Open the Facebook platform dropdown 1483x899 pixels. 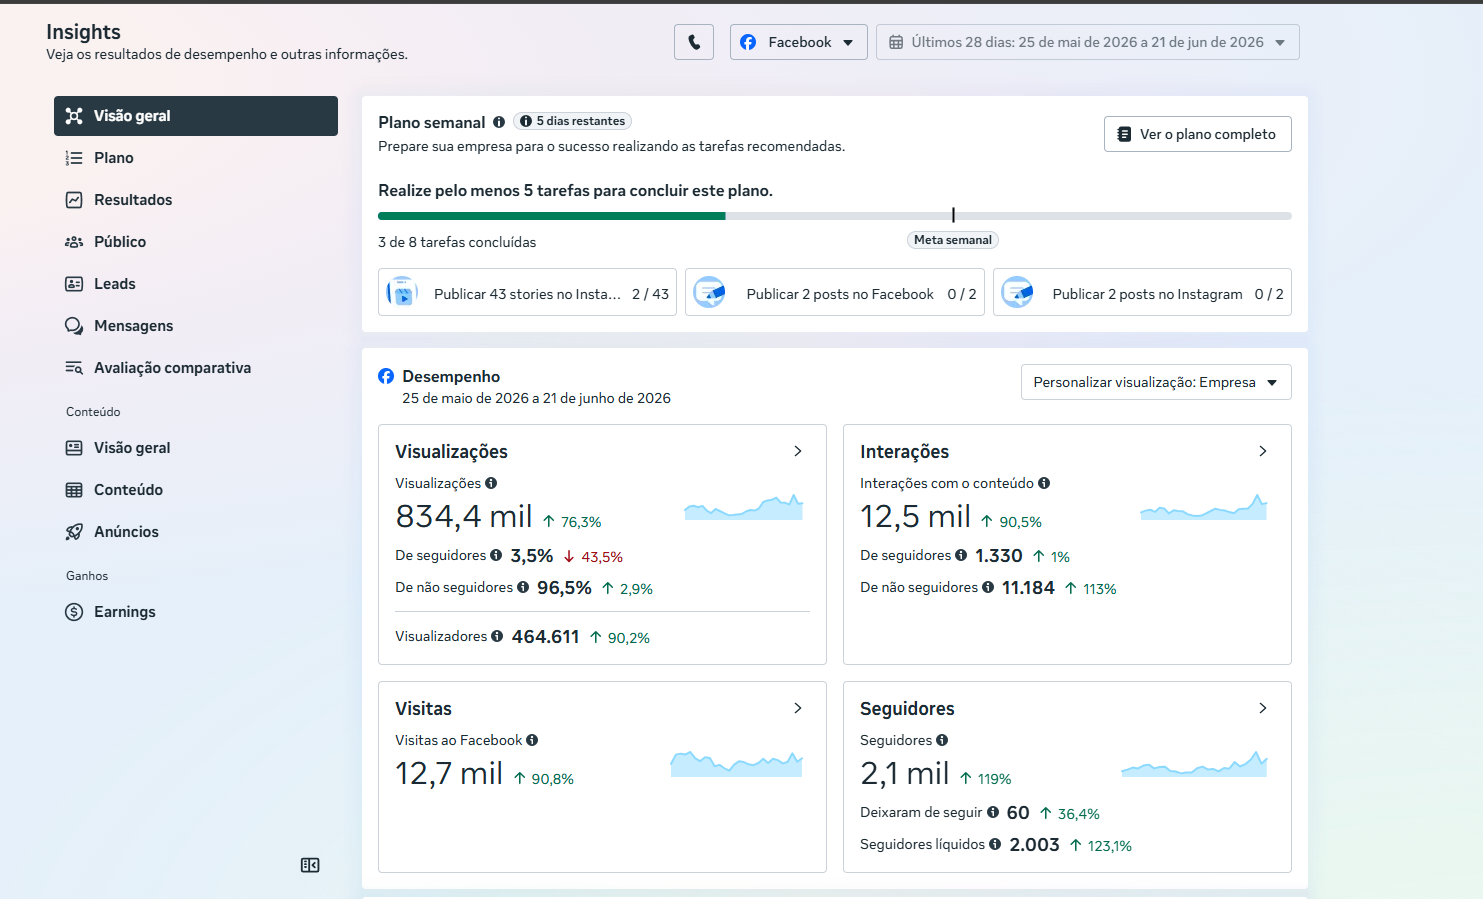coord(798,42)
